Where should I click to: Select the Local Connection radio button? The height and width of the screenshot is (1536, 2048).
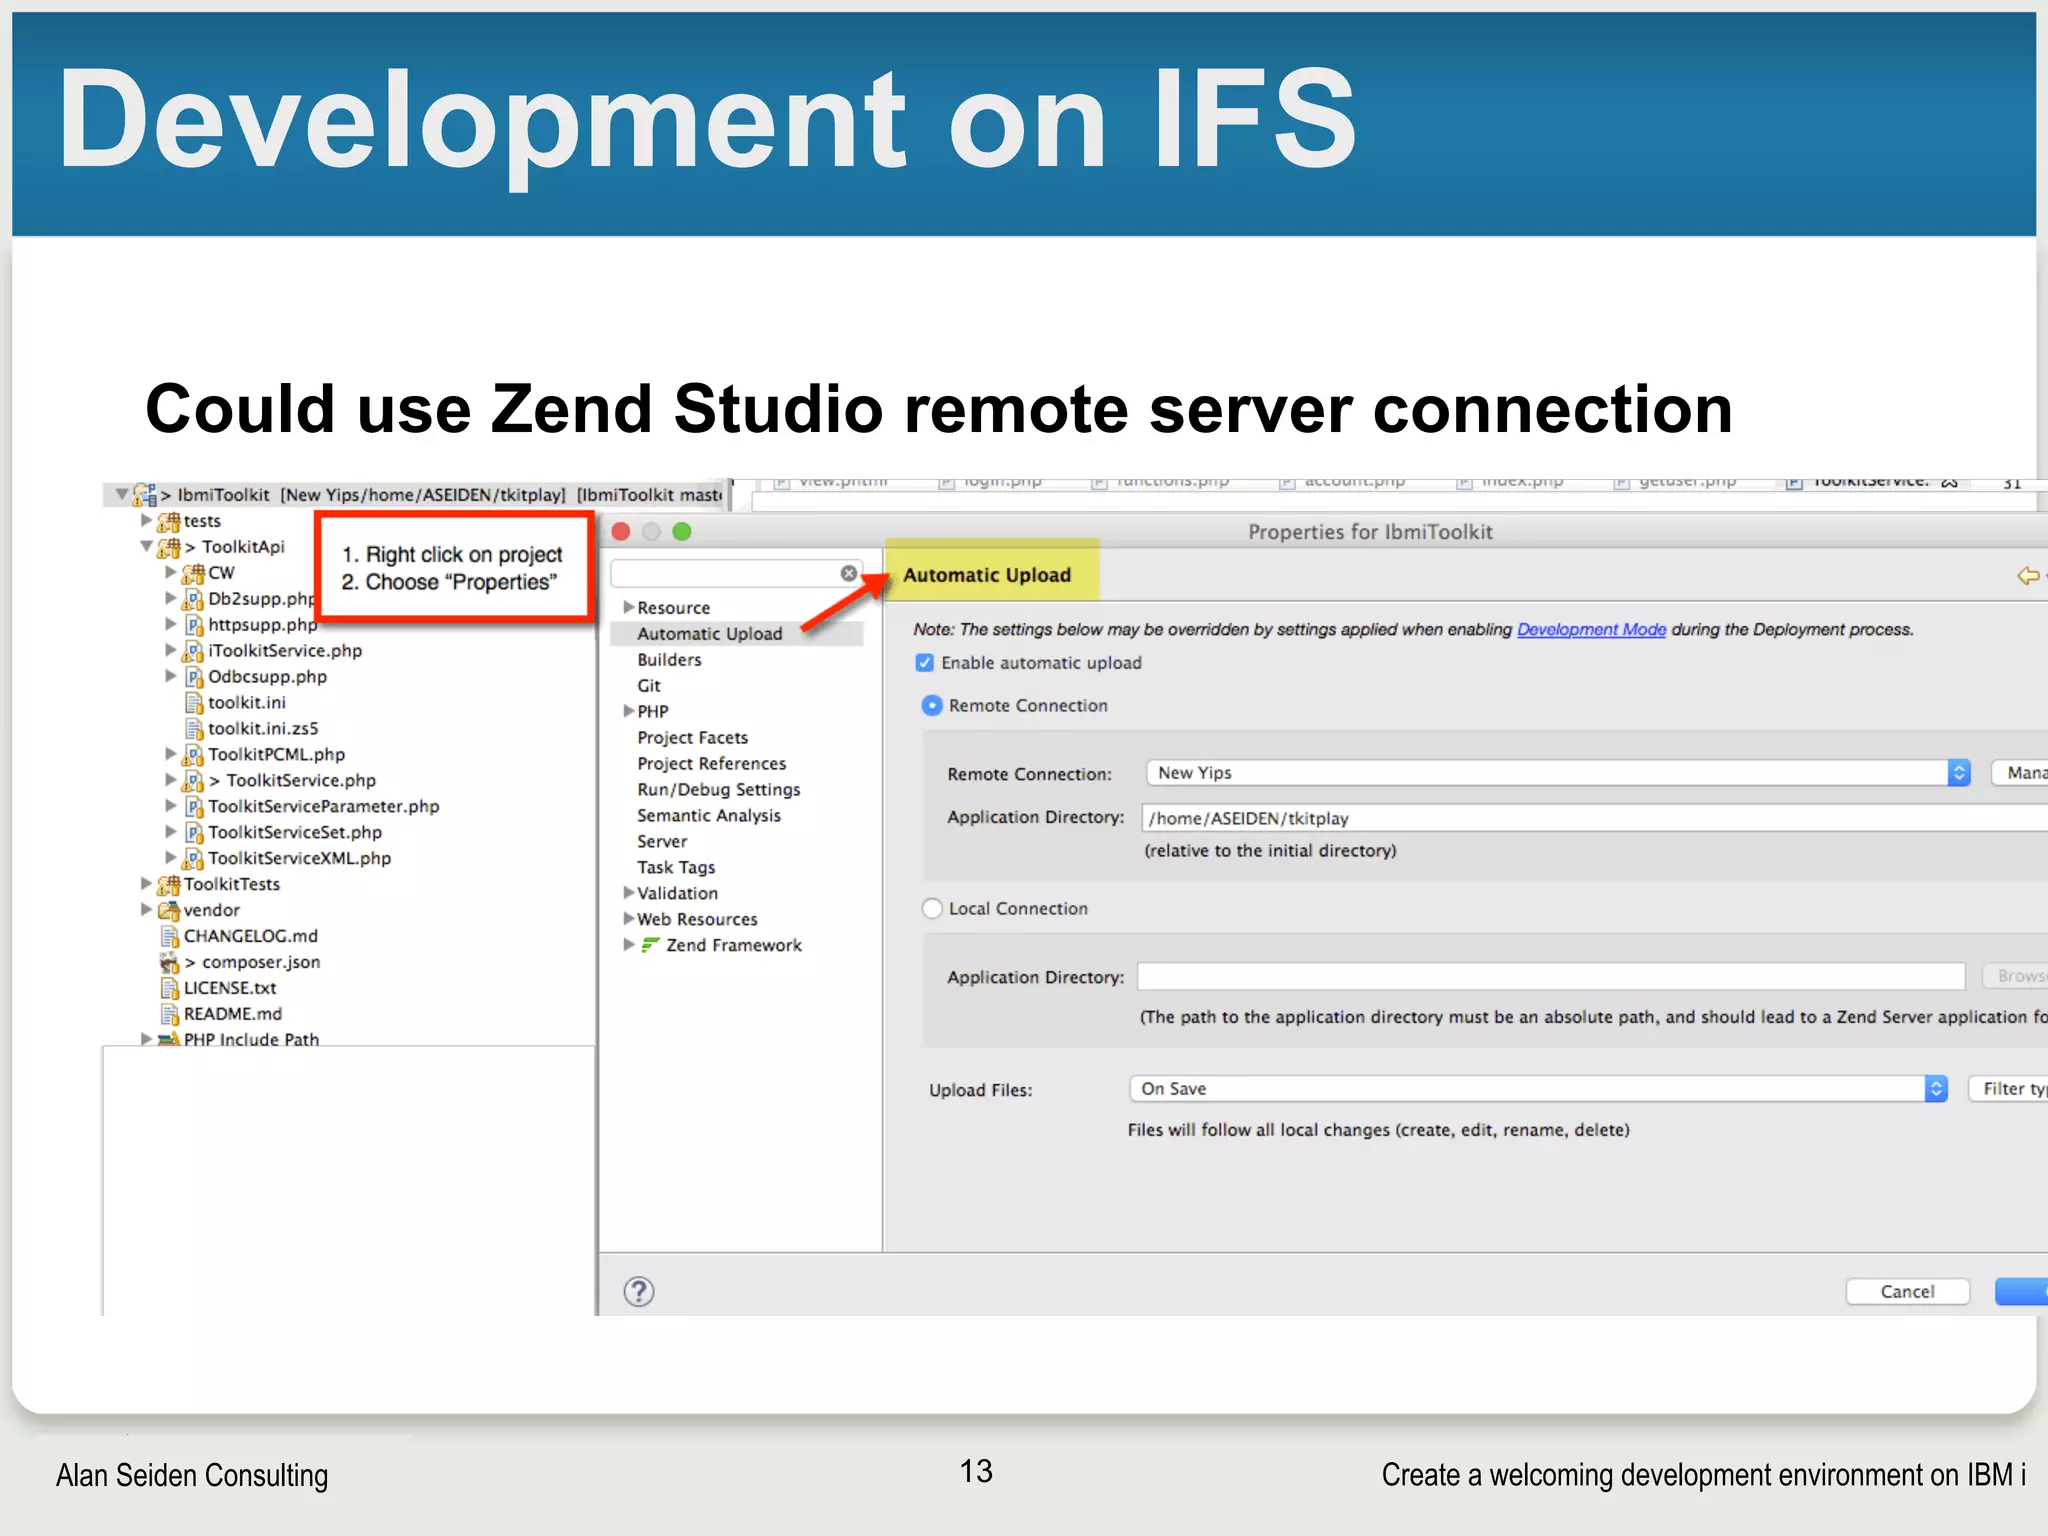click(x=932, y=909)
